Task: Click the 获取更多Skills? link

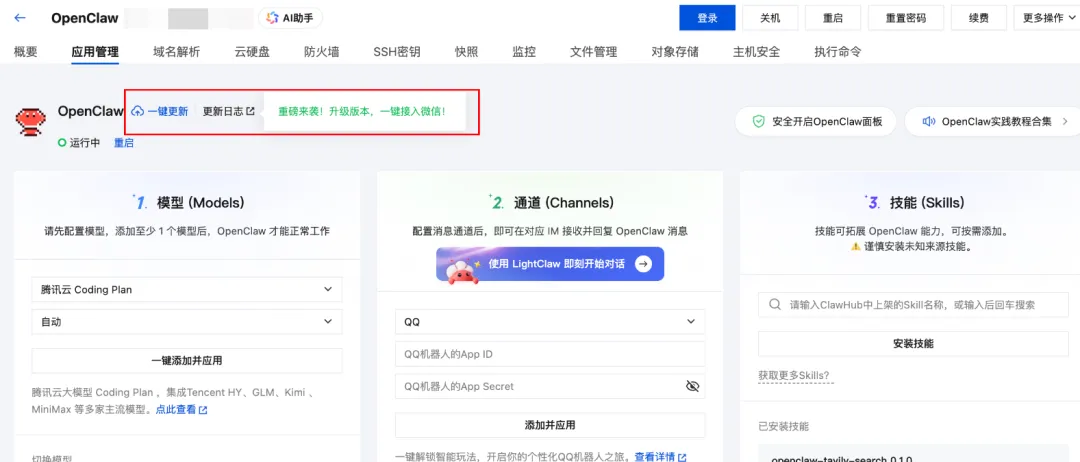Action: [794, 375]
